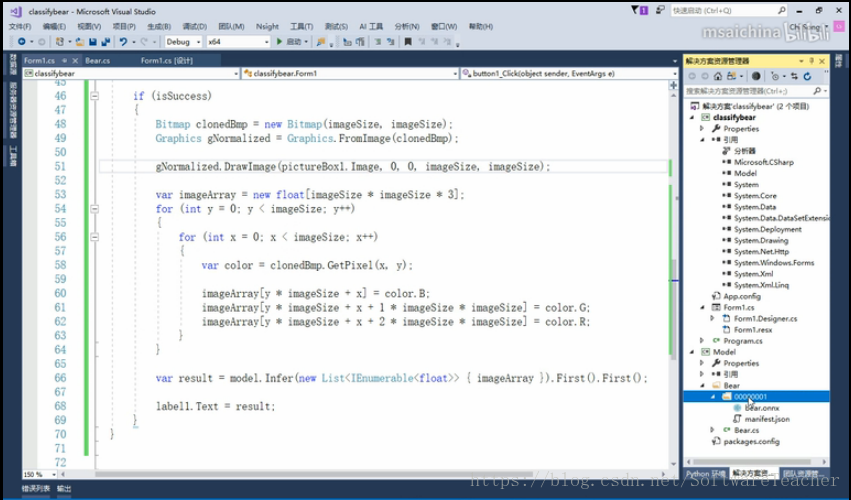851x500 pixels.
Task: Open the 文件(F) menu
Action: point(20,26)
